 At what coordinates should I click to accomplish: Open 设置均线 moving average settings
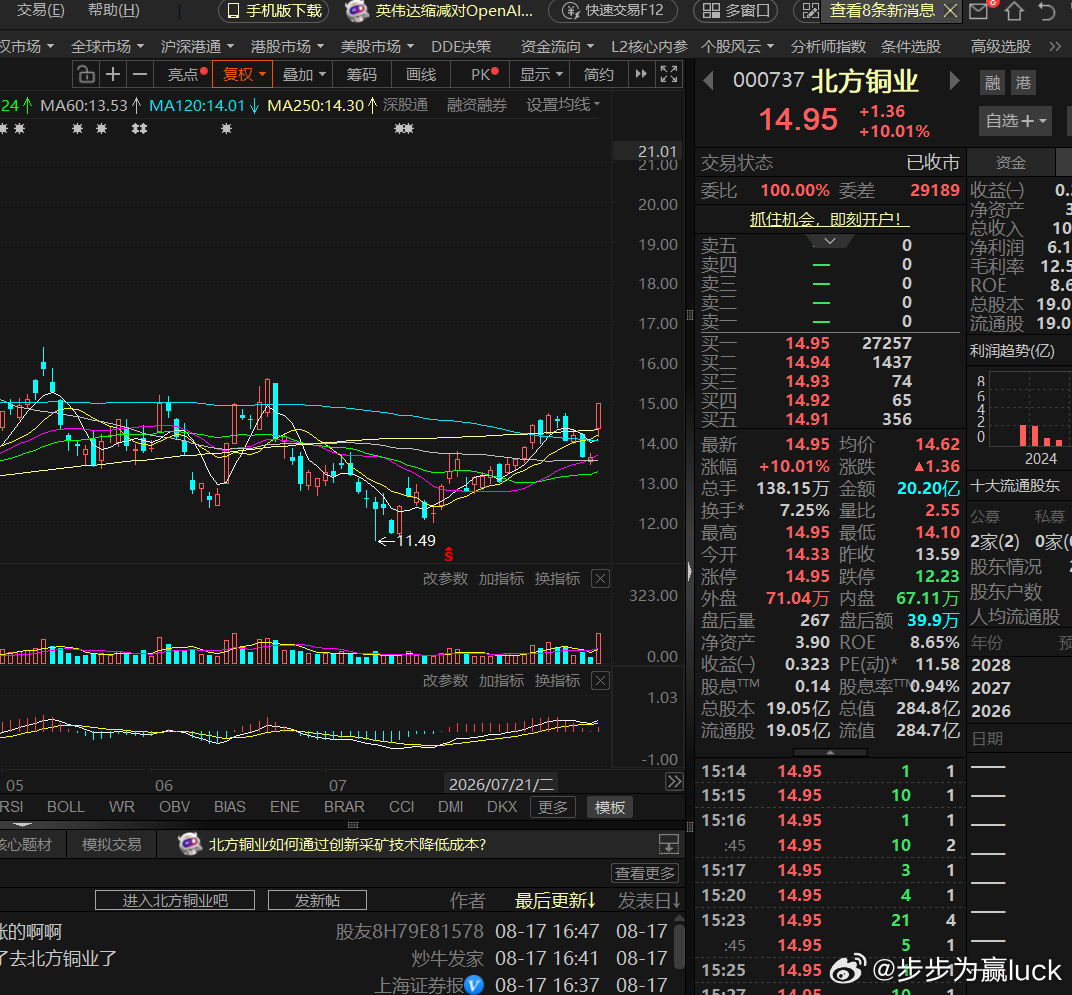coord(563,105)
